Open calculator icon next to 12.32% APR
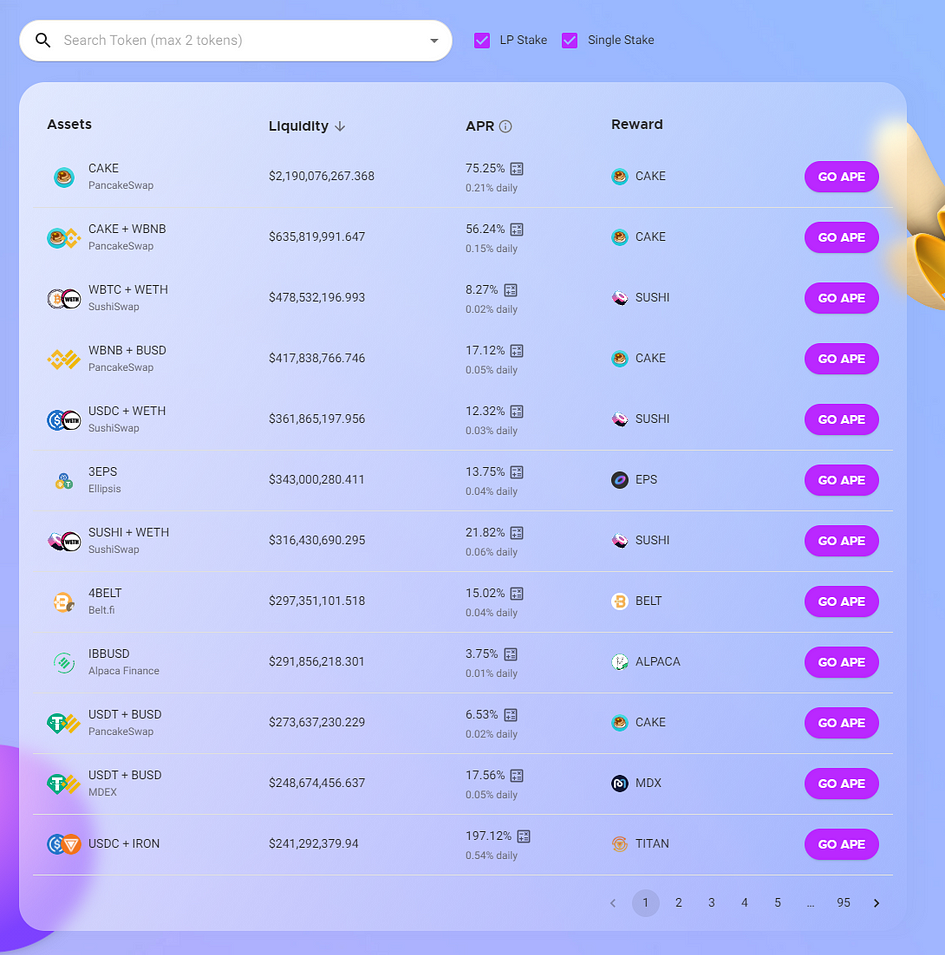 click(x=517, y=412)
